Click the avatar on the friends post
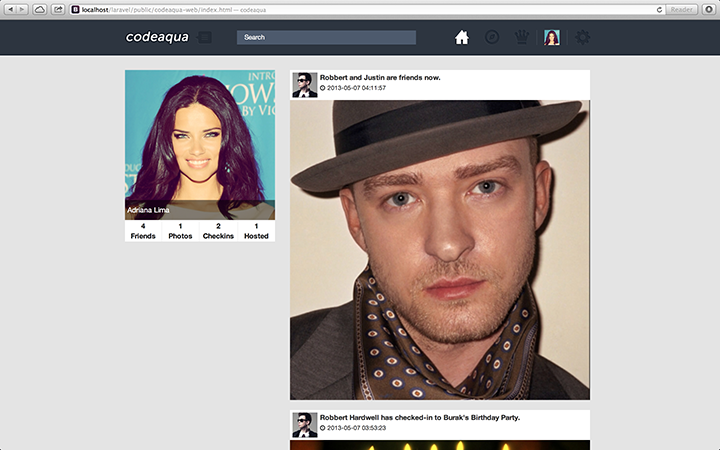Viewport: 720px width, 450px height. [x=304, y=85]
